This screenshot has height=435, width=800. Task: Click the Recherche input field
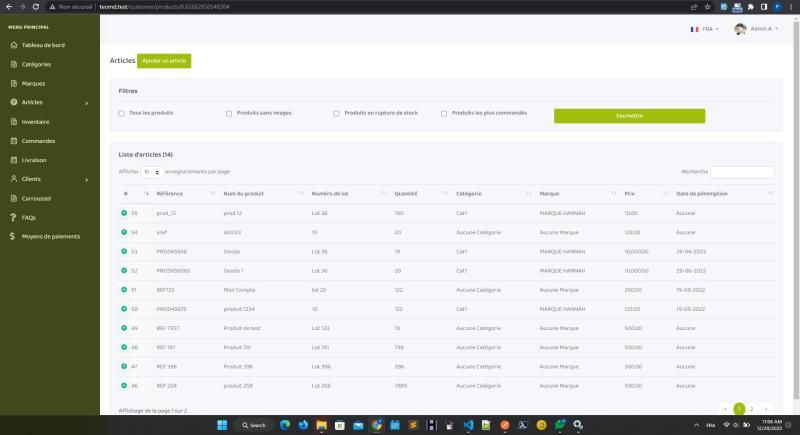point(742,172)
